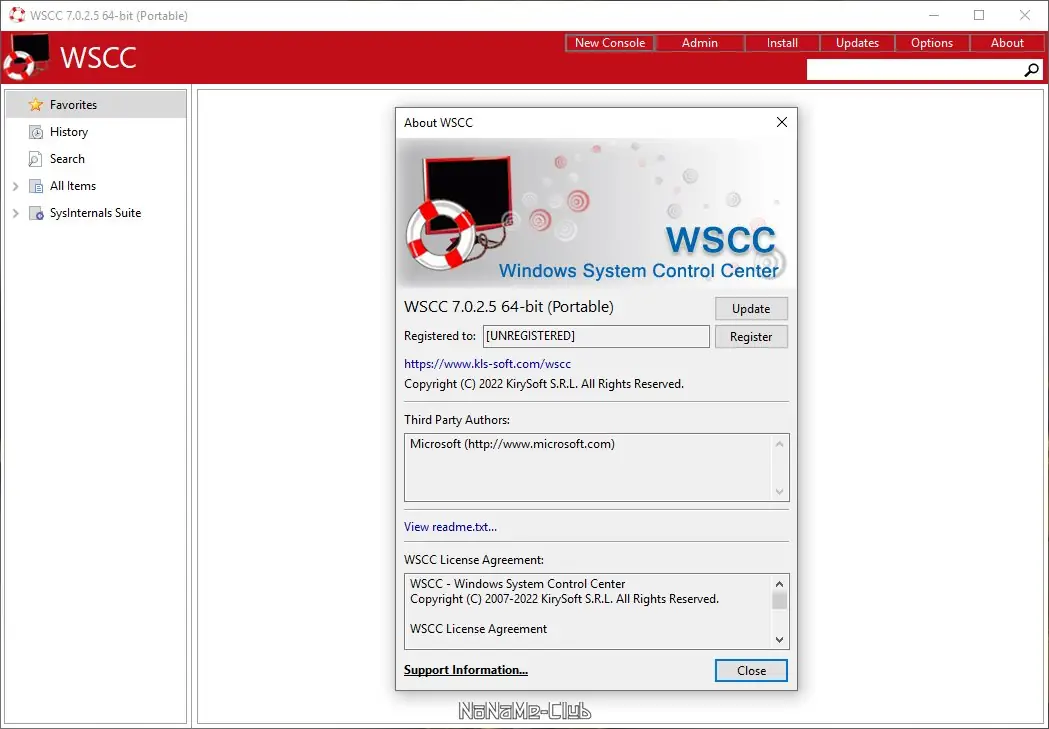Screen dimensions: 1049x729
Task: Click the search magnifier icon
Action: pos(1031,70)
